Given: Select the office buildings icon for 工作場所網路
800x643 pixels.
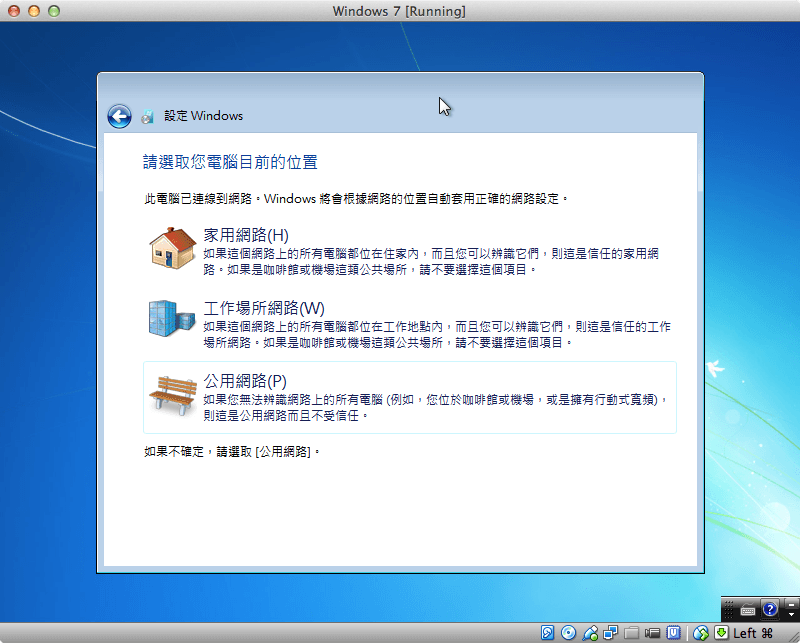Looking at the screenshot, I should (170, 318).
